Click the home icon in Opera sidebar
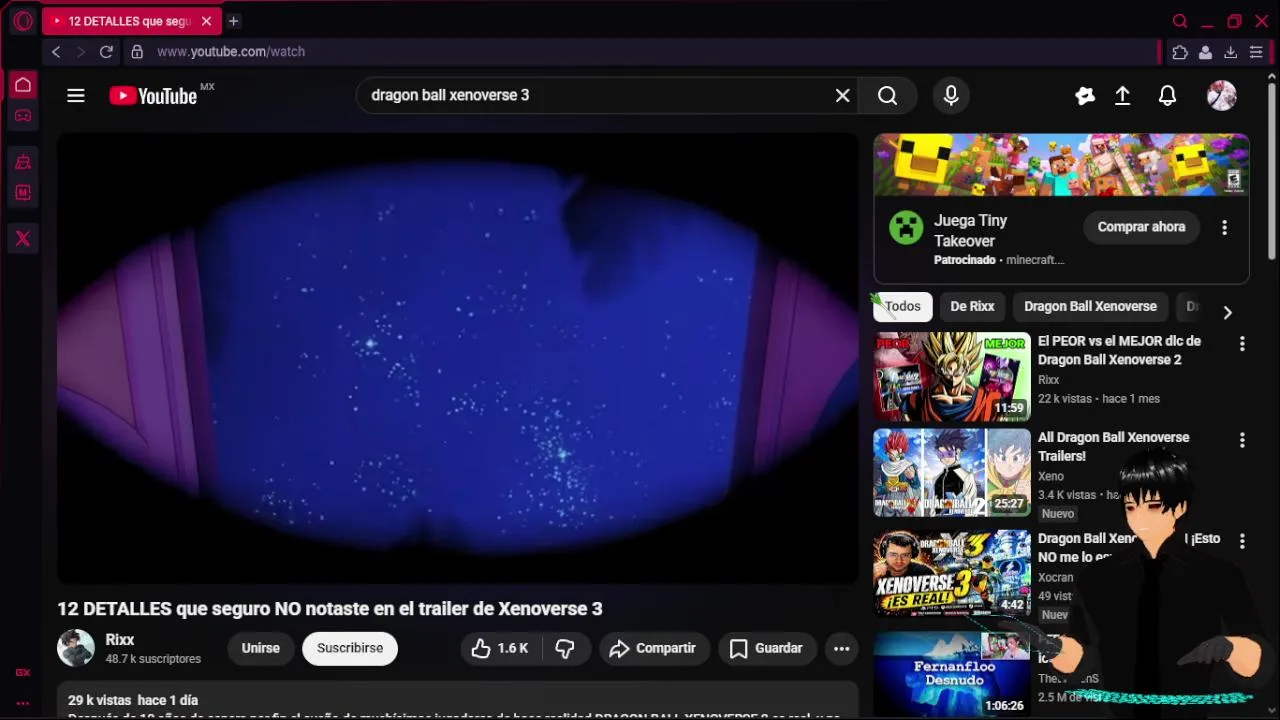The height and width of the screenshot is (720, 1280). [x=23, y=85]
